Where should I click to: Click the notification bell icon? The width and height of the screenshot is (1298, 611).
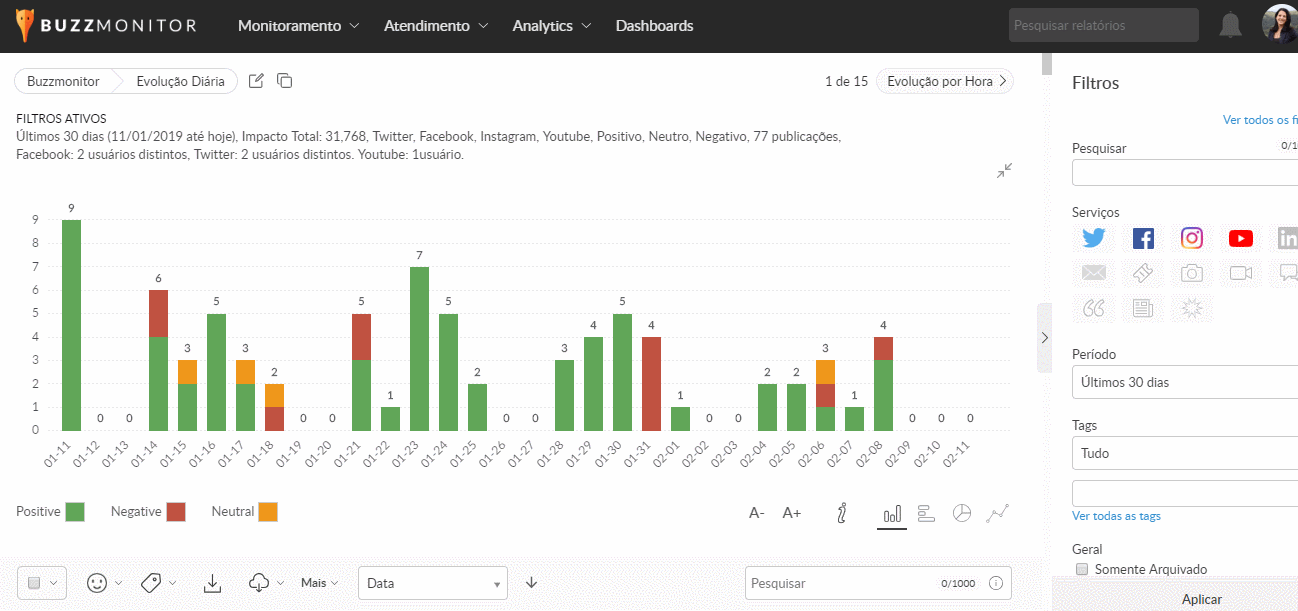point(1230,26)
